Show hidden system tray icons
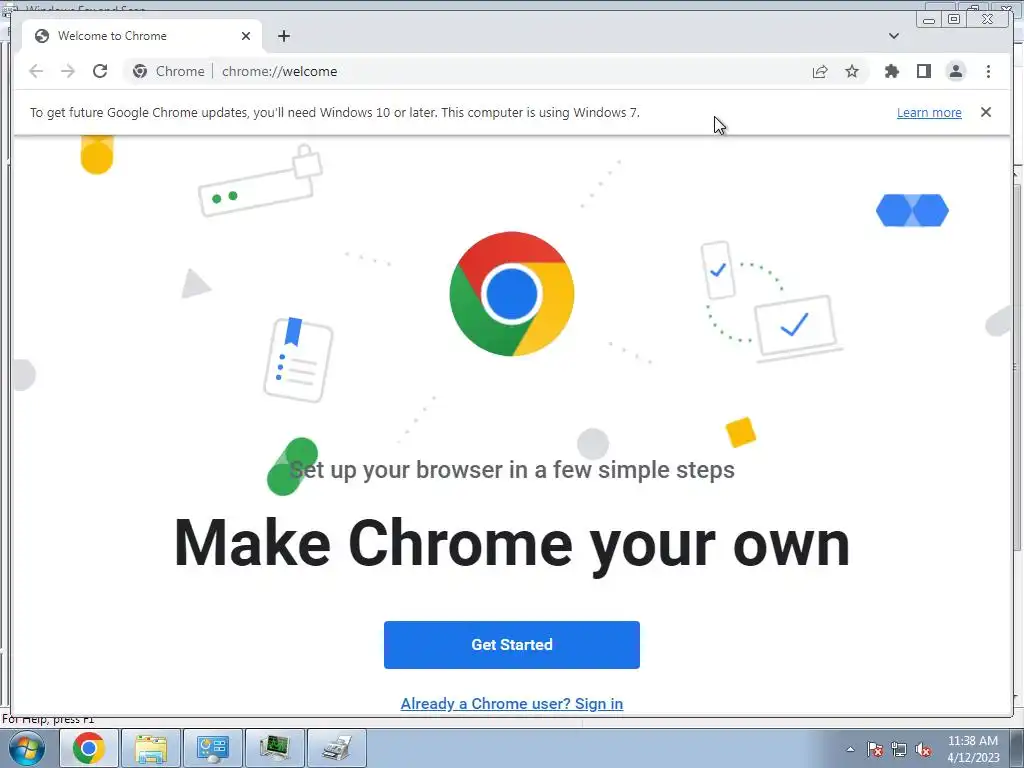This screenshot has width=1024, height=768. tap(850, 749)
